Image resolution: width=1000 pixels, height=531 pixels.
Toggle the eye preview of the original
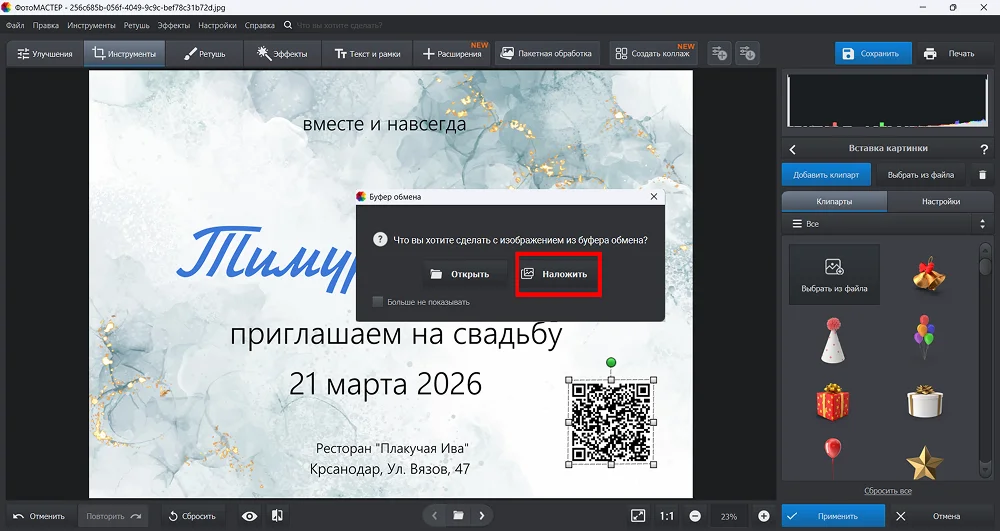click(249, 516)
